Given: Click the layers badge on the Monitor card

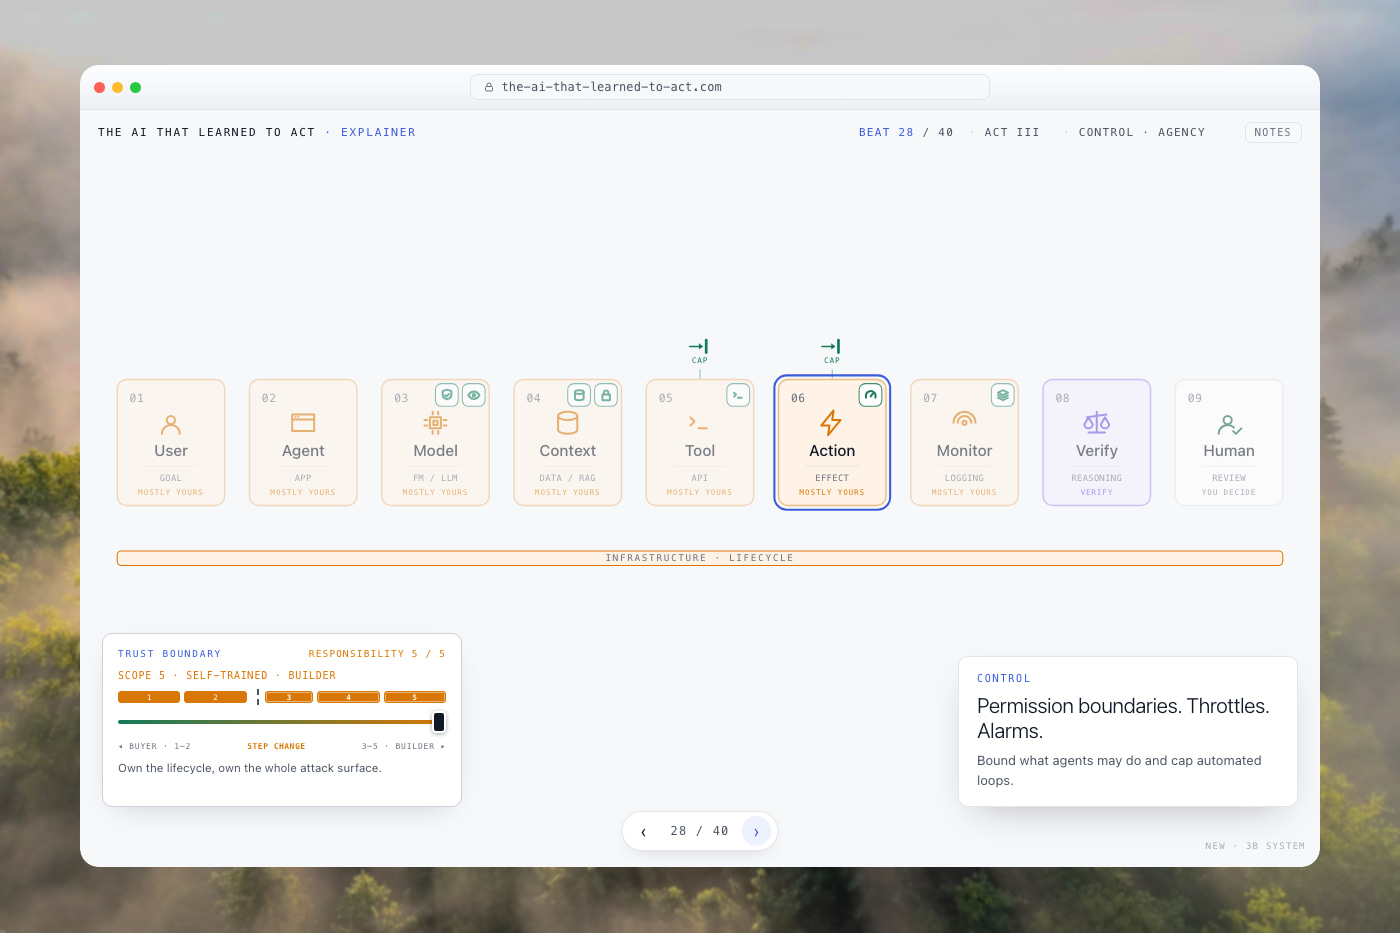Looking at the screenshot, I should click(x=1003, y=395).
